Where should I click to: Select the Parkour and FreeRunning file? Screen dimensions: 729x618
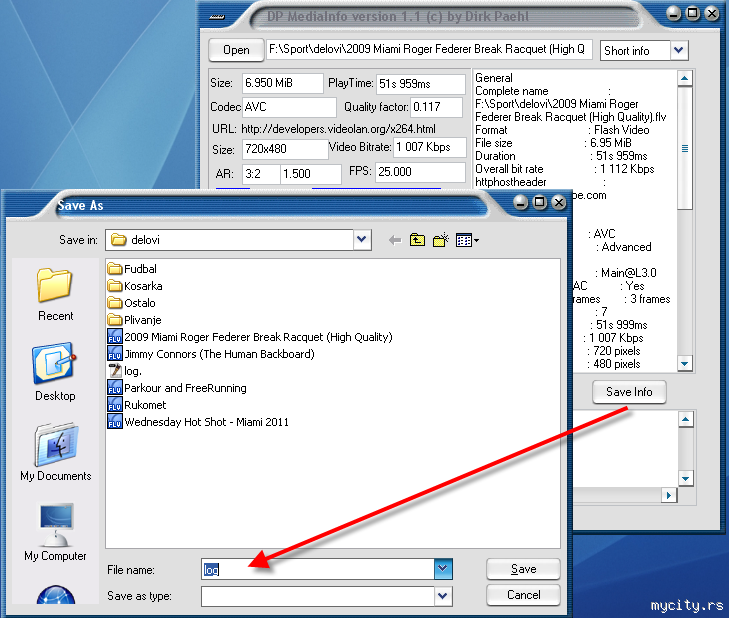(177, 388)
